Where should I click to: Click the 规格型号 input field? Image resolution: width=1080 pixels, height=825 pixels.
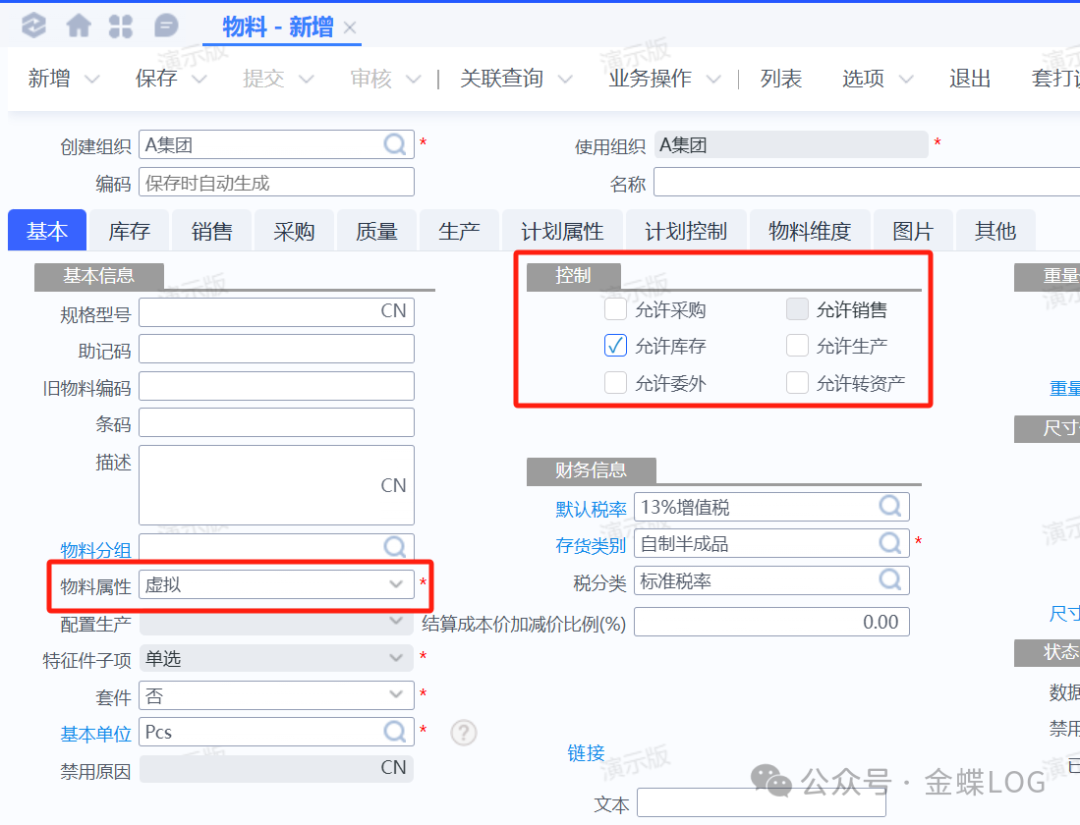click(x=260, y=312)
